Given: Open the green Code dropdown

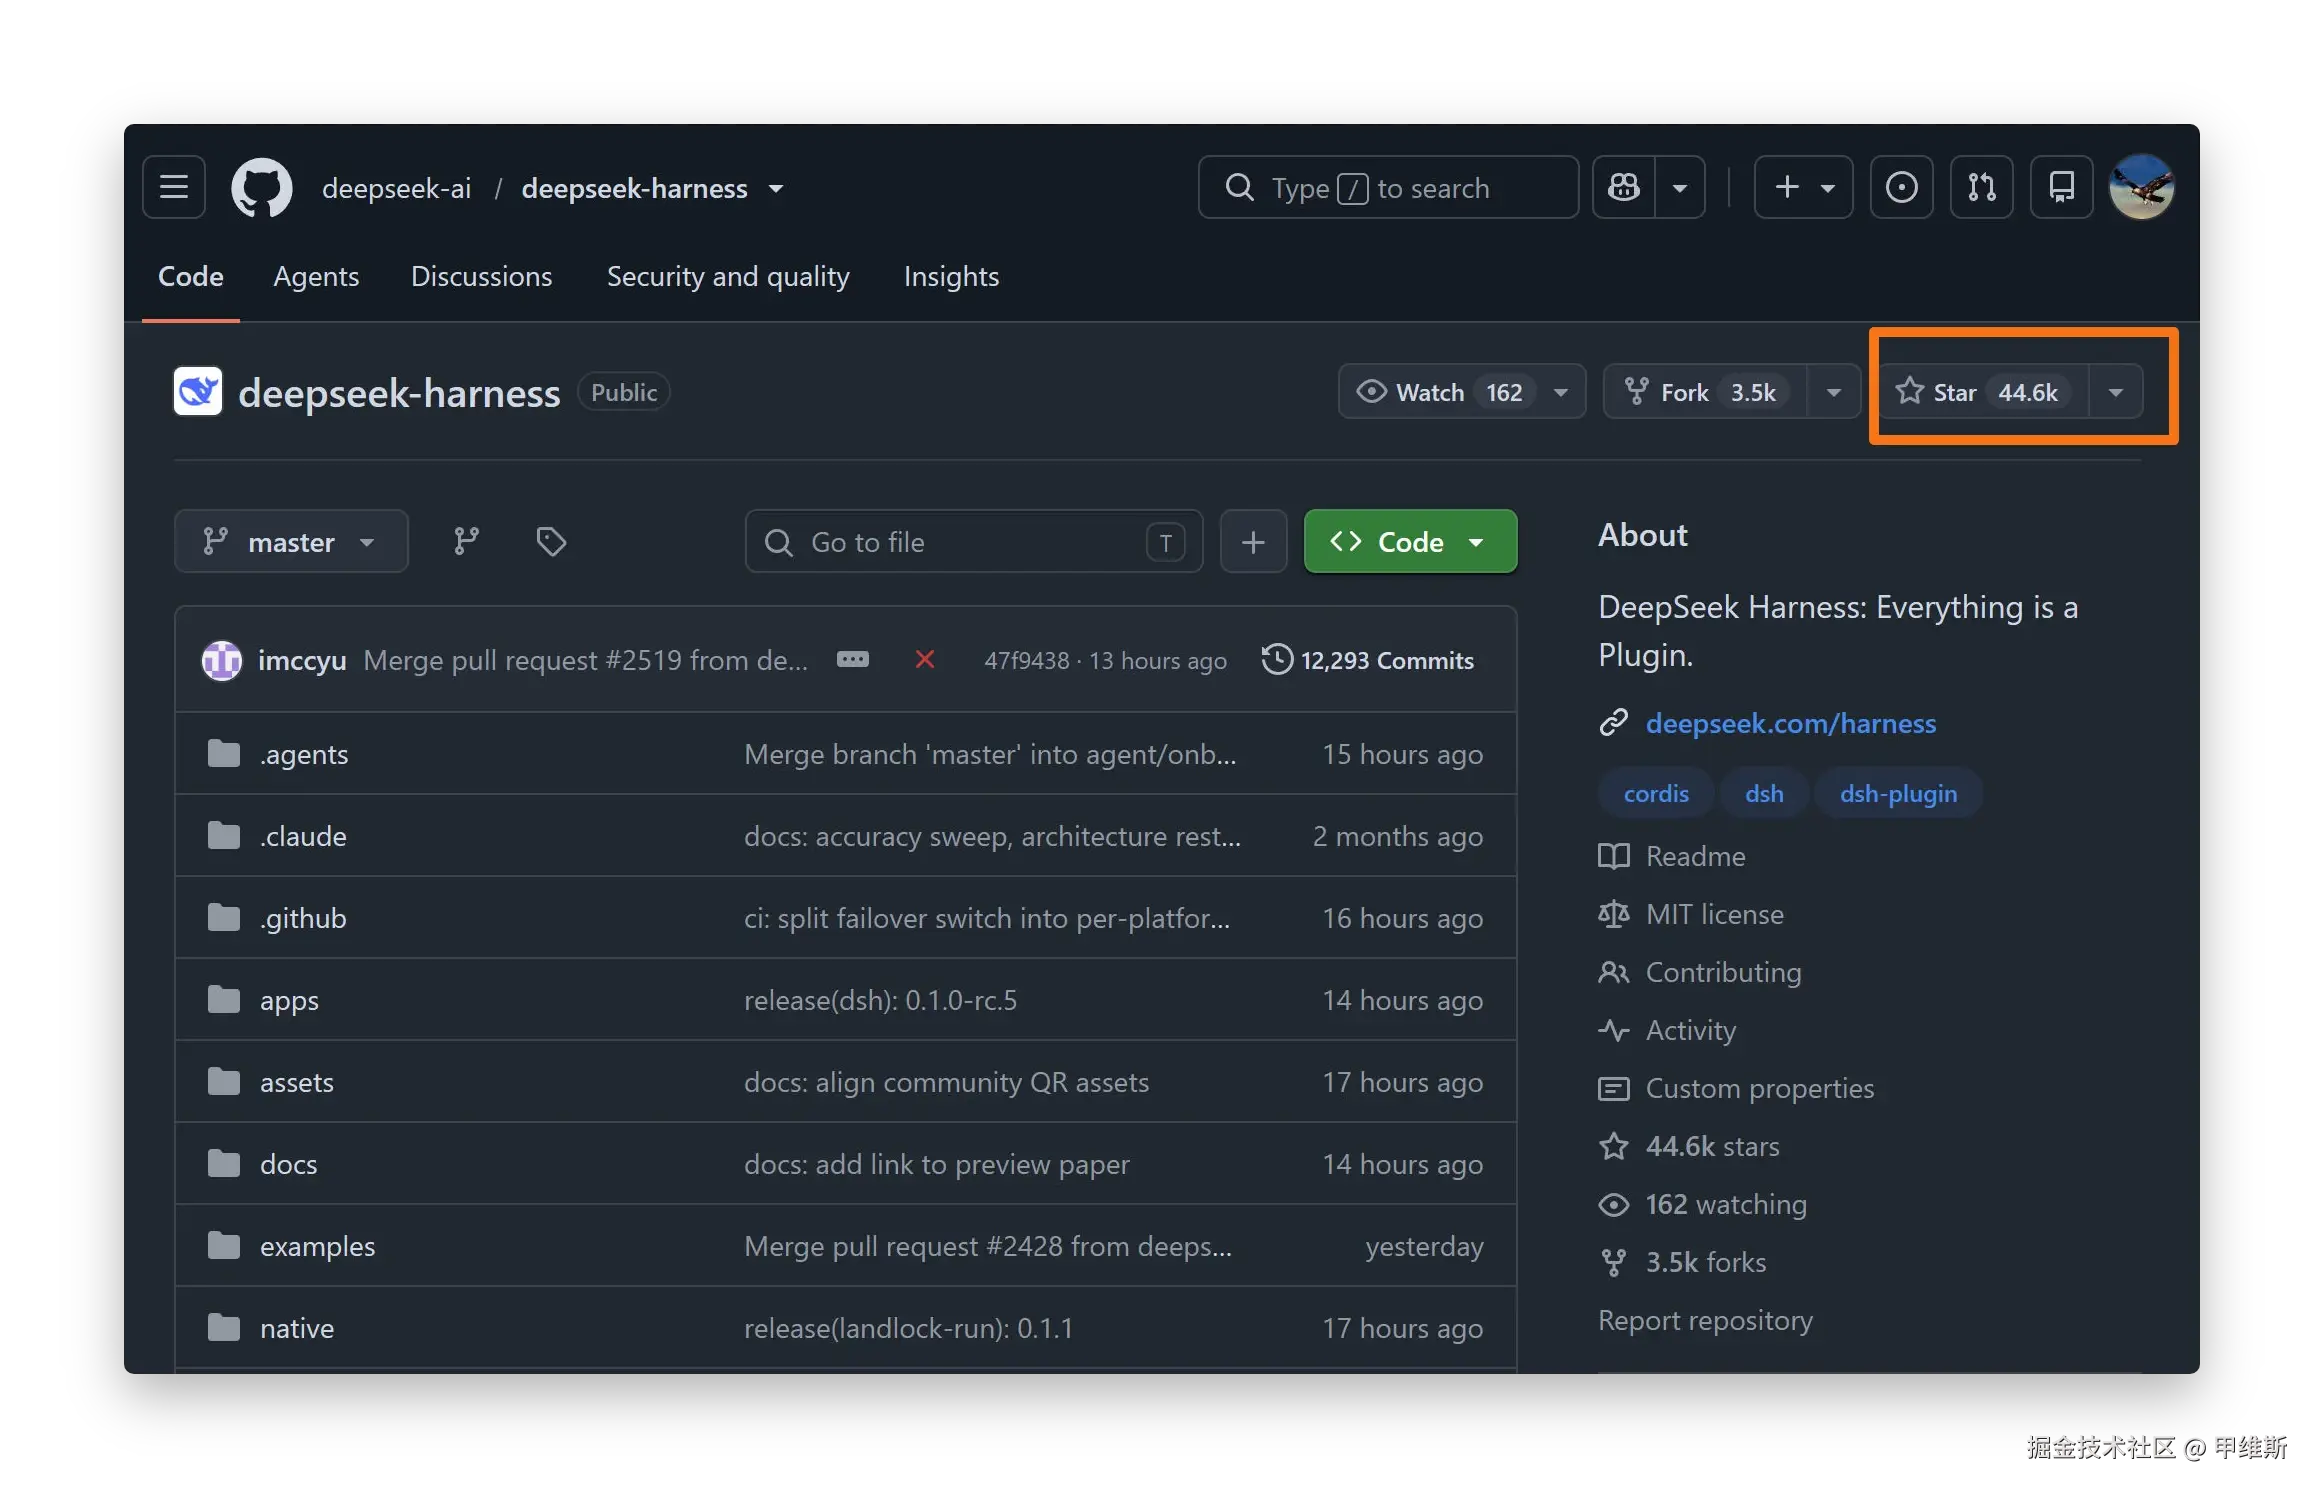Looking at the screenshot, I should pos(1410,541).
